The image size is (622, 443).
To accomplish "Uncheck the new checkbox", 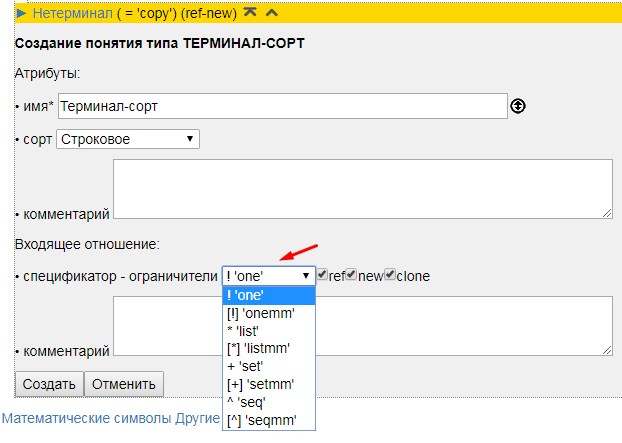I will pyautogui.click(x=351, y=275).
